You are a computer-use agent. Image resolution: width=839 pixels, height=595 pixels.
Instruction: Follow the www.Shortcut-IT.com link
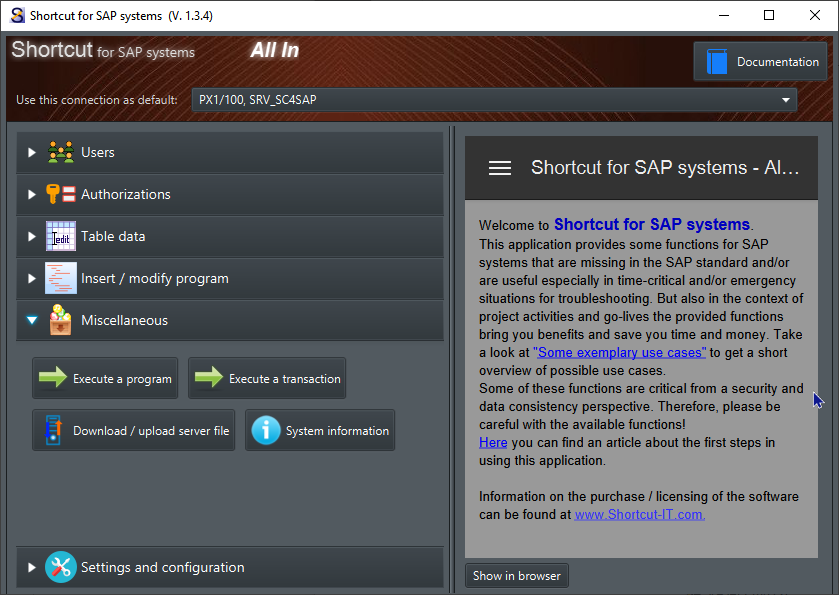pos(640,514)
